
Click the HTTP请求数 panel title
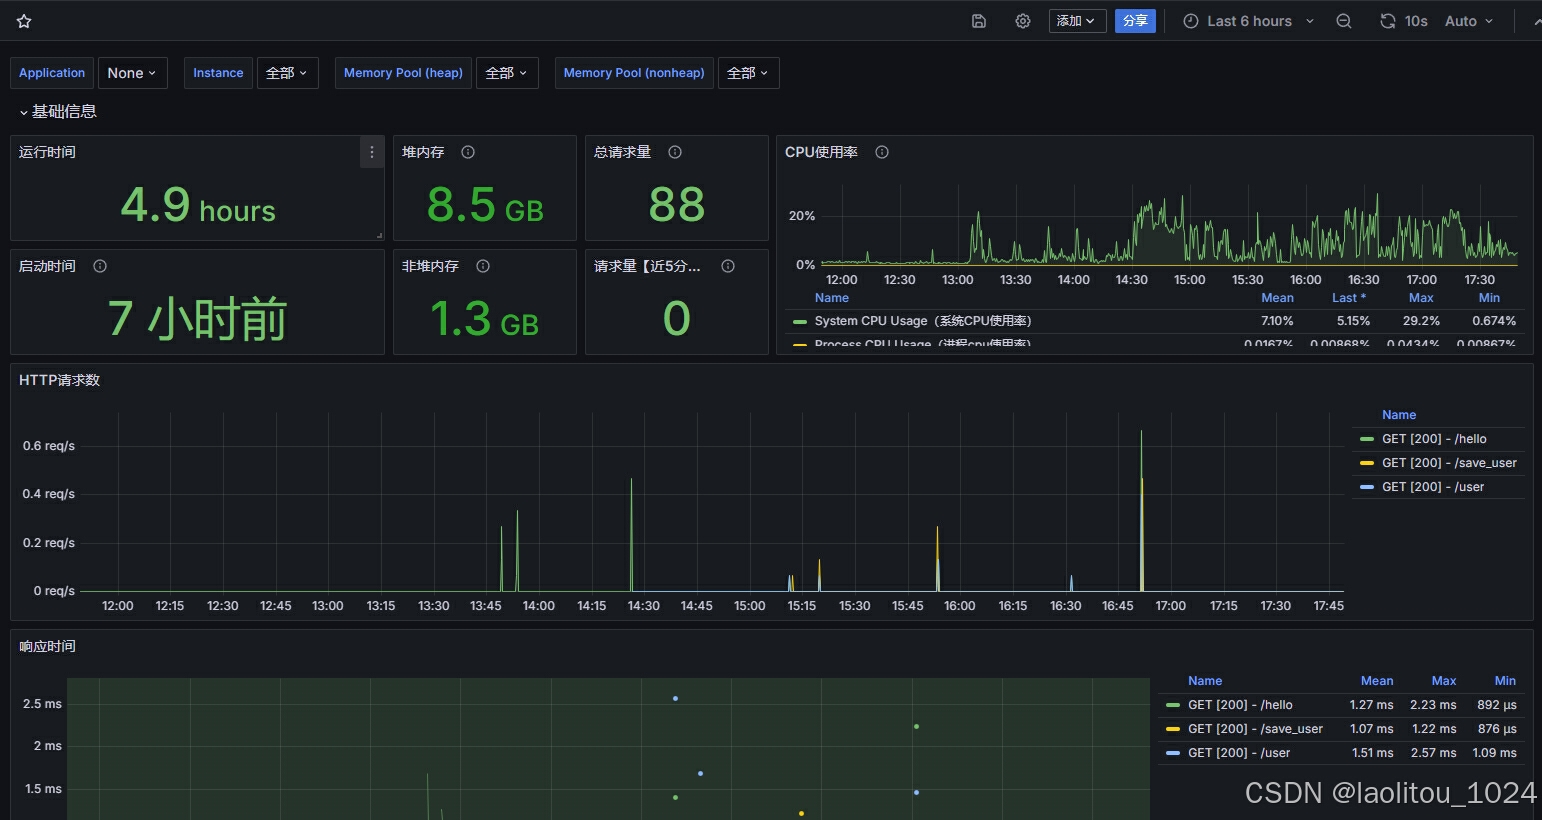[59, 380]
